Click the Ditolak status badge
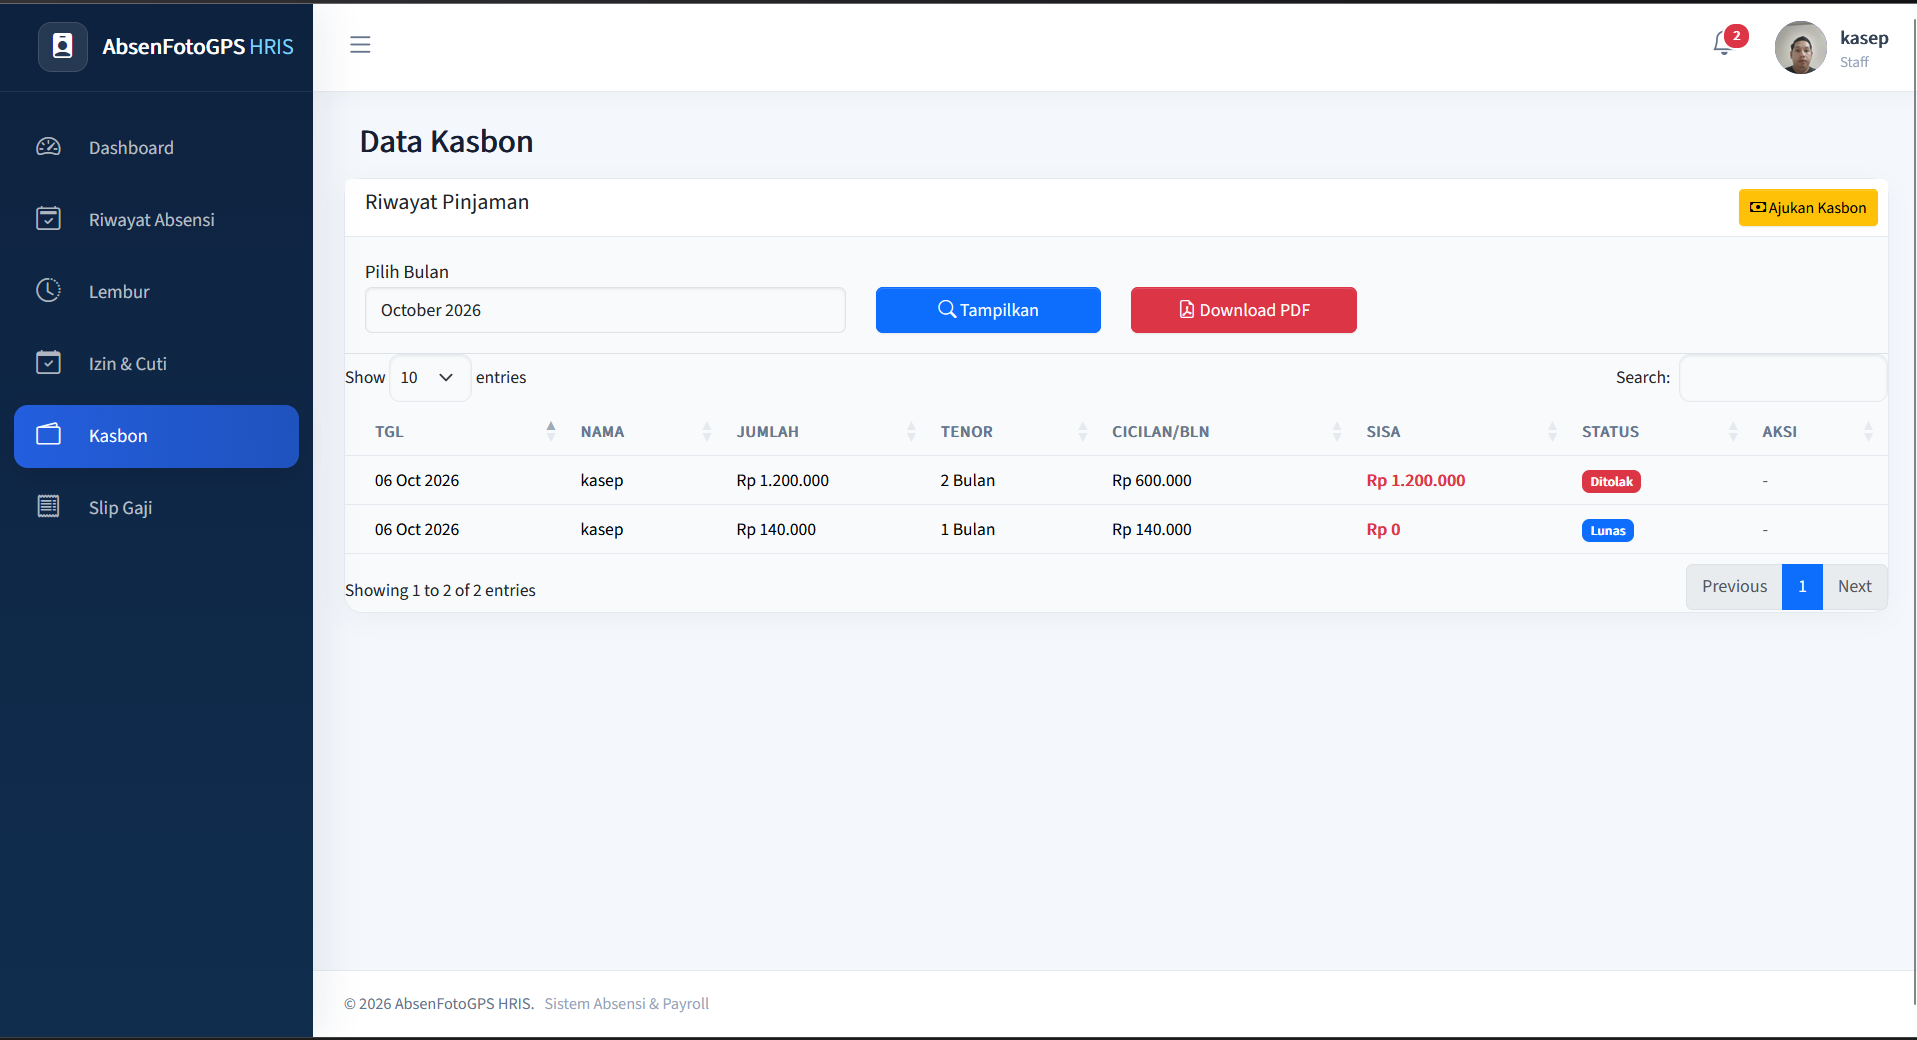Image resolution: width=1917 pixels, height=1040 pixels. pyautogui.click(x=1611, y=481)
